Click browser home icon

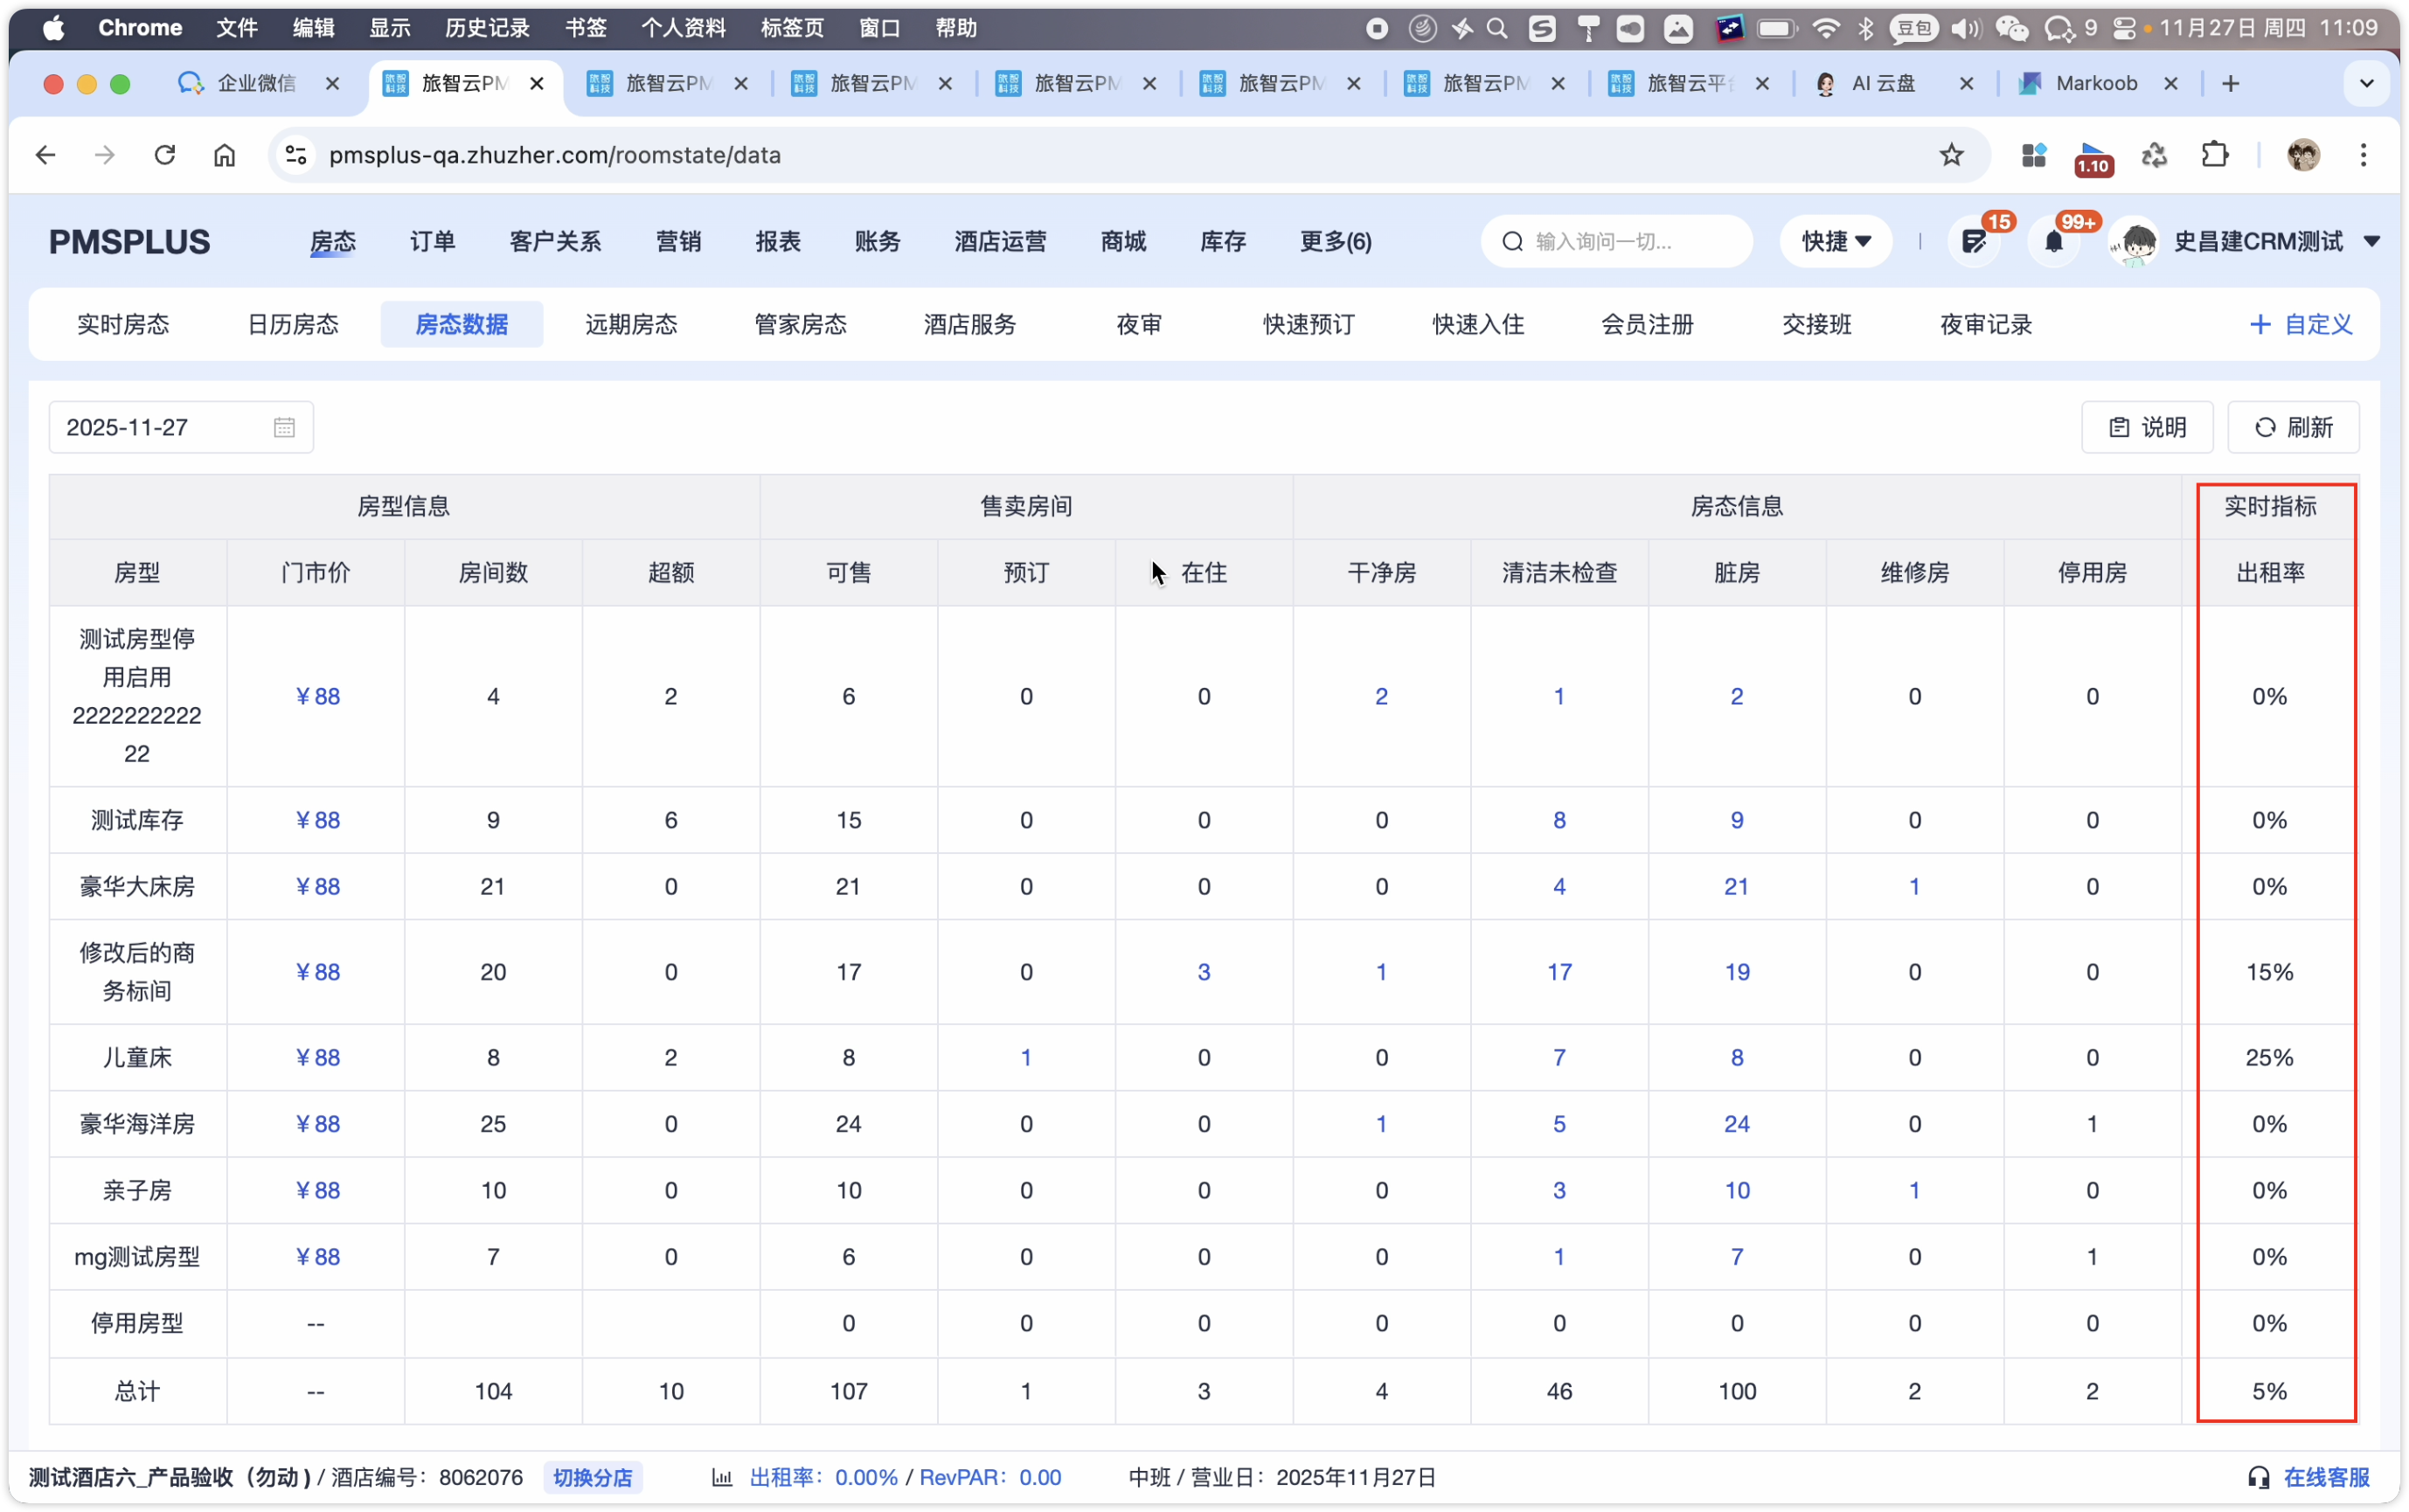point(225,155)
